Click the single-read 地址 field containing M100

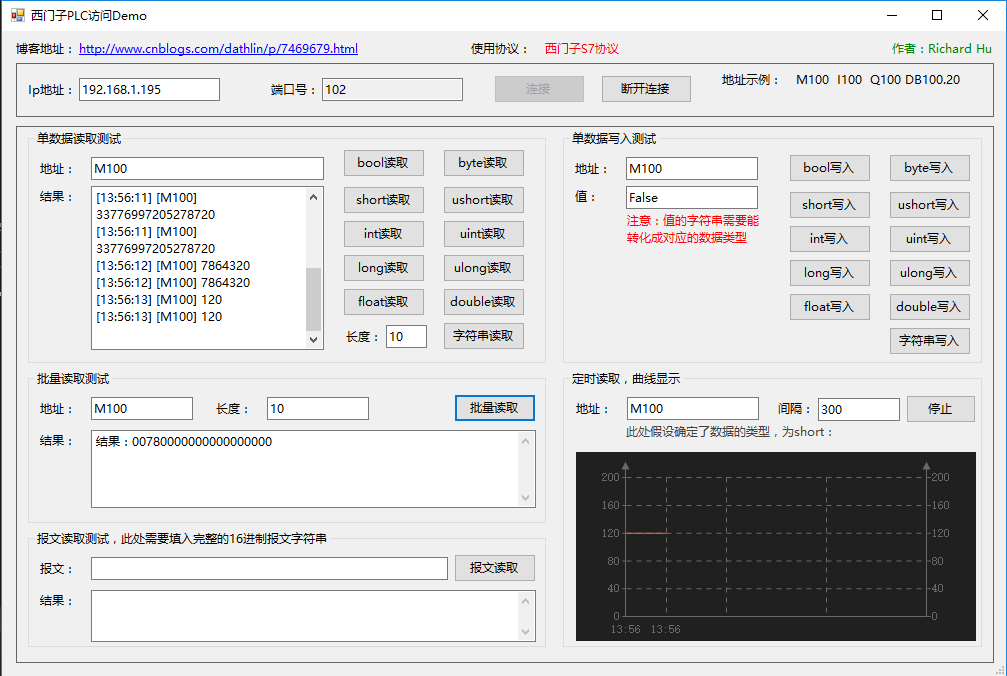coord(207,169)
